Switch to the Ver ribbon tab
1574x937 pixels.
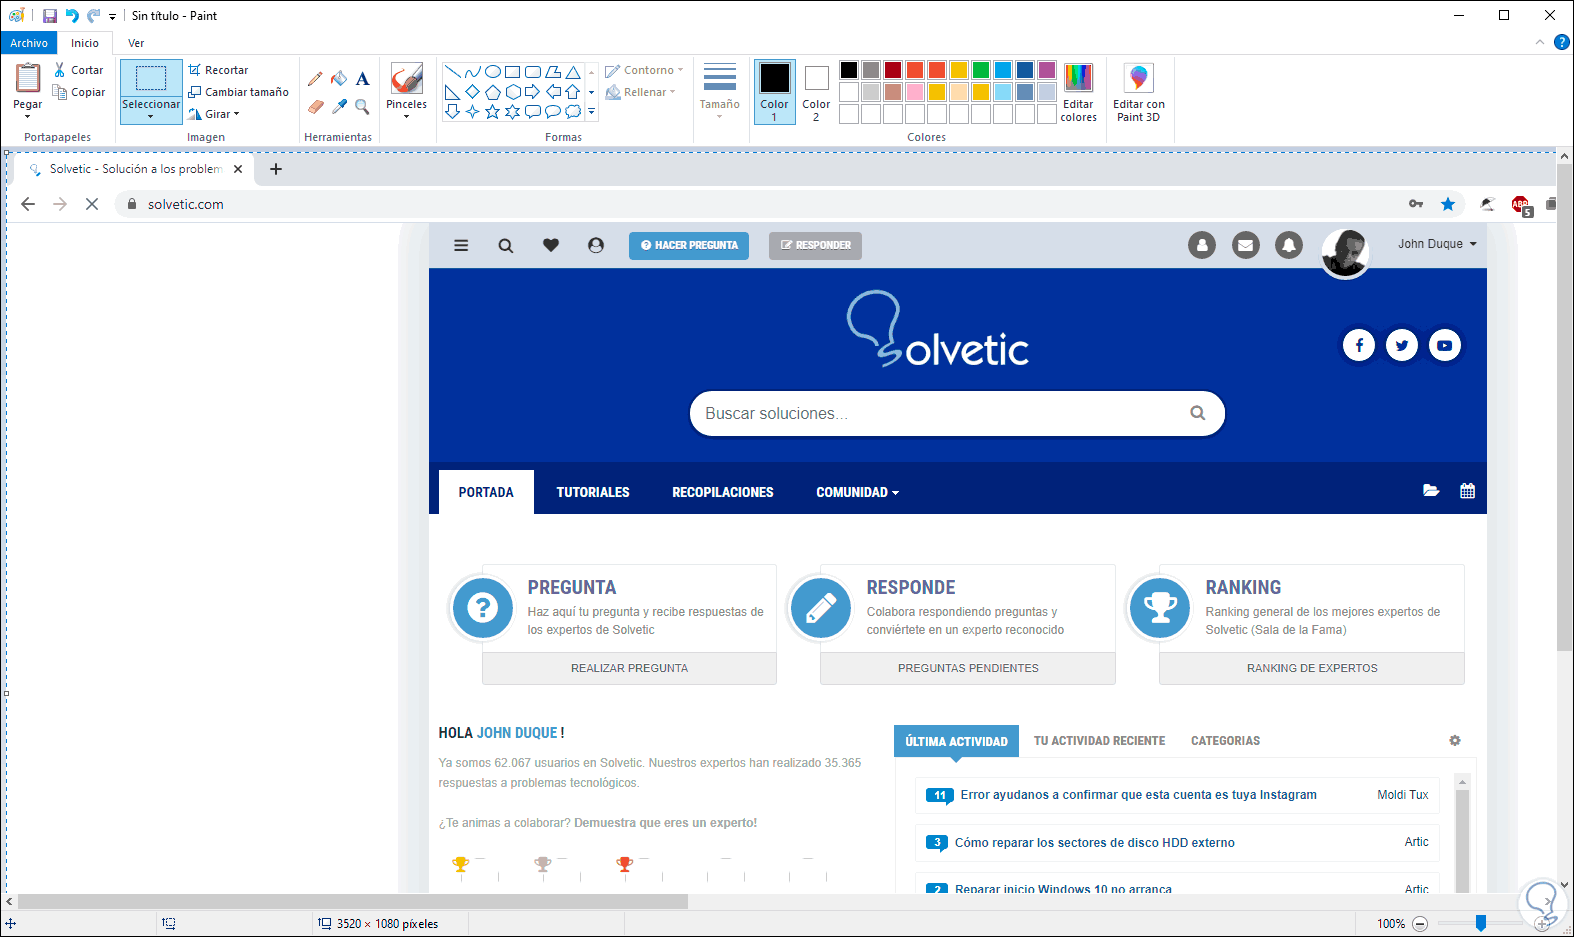[x=136, y=43]
